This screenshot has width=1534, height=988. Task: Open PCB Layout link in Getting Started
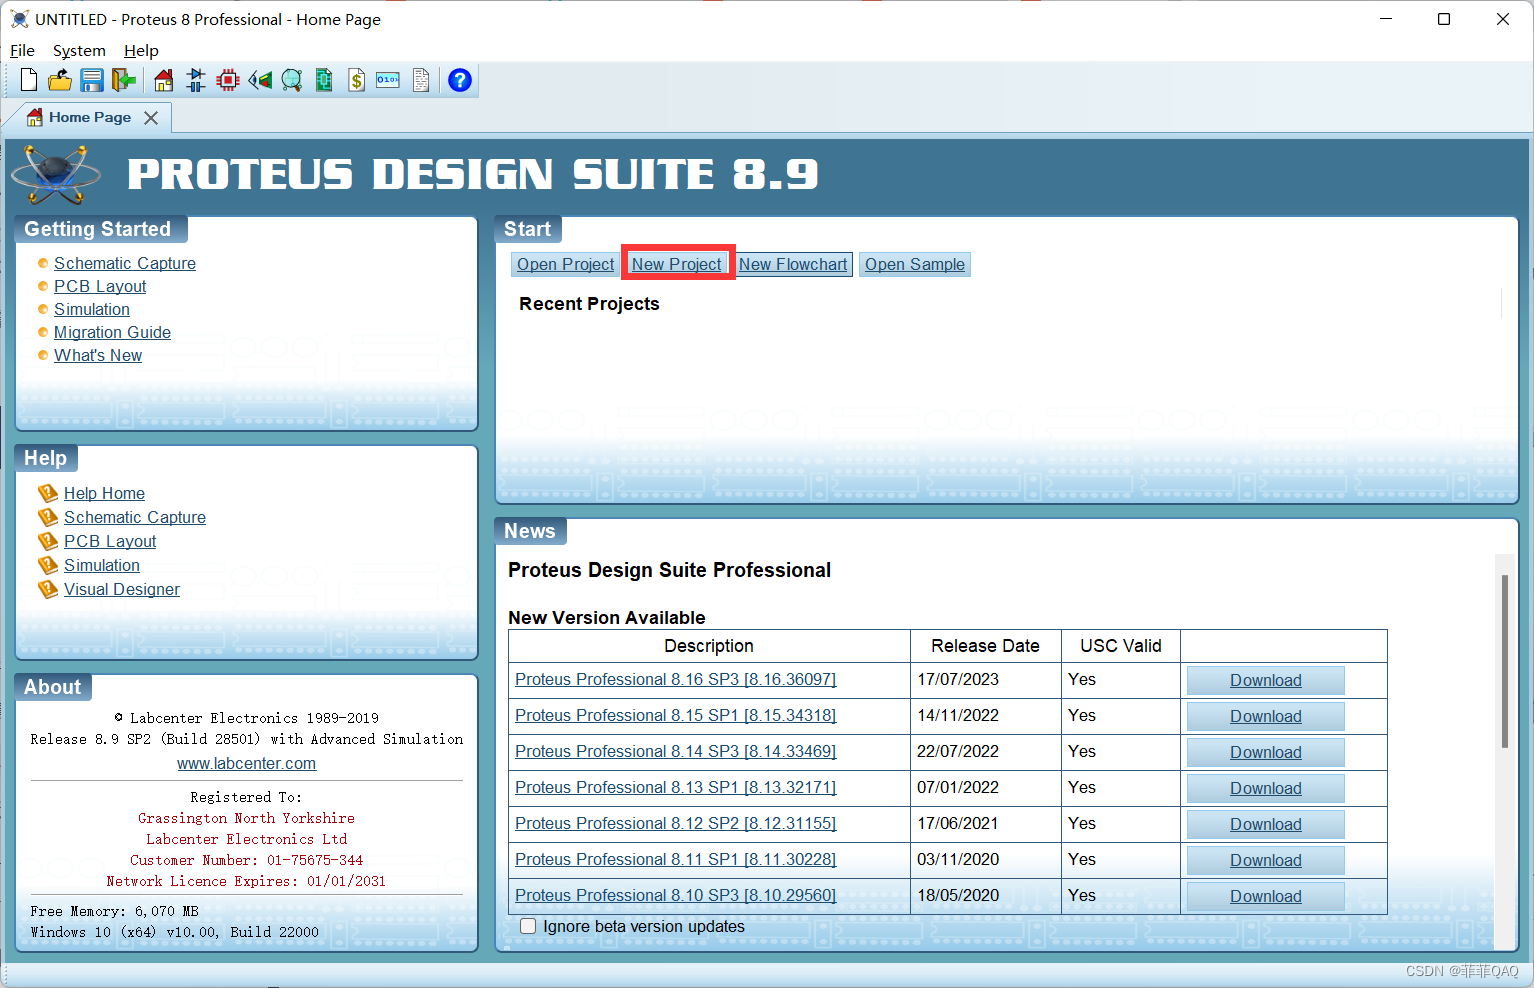point(100,286)
